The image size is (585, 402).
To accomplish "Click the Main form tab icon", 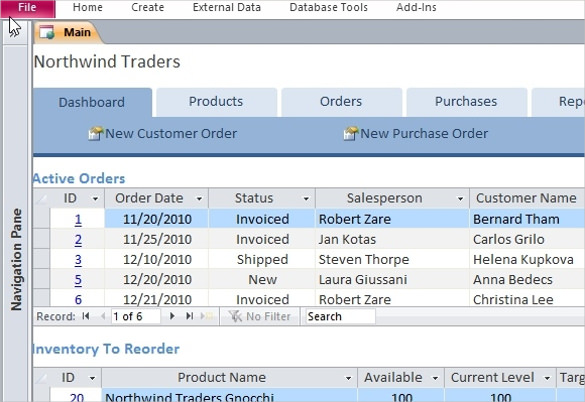I will click(x=47, y=32).
